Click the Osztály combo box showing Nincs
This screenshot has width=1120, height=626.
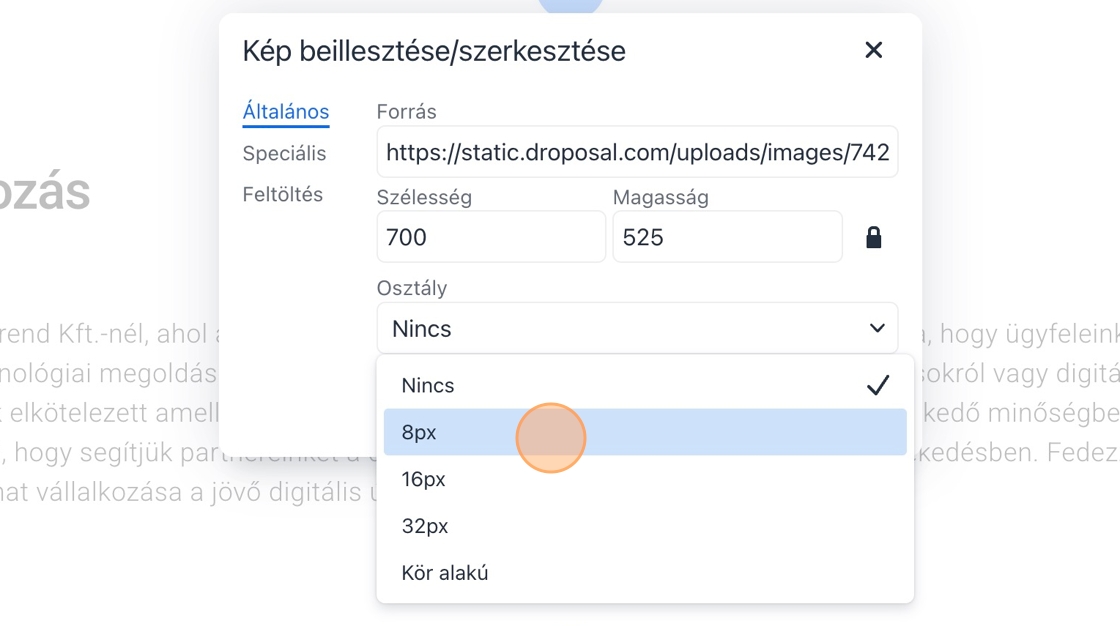tap(620, 328)
